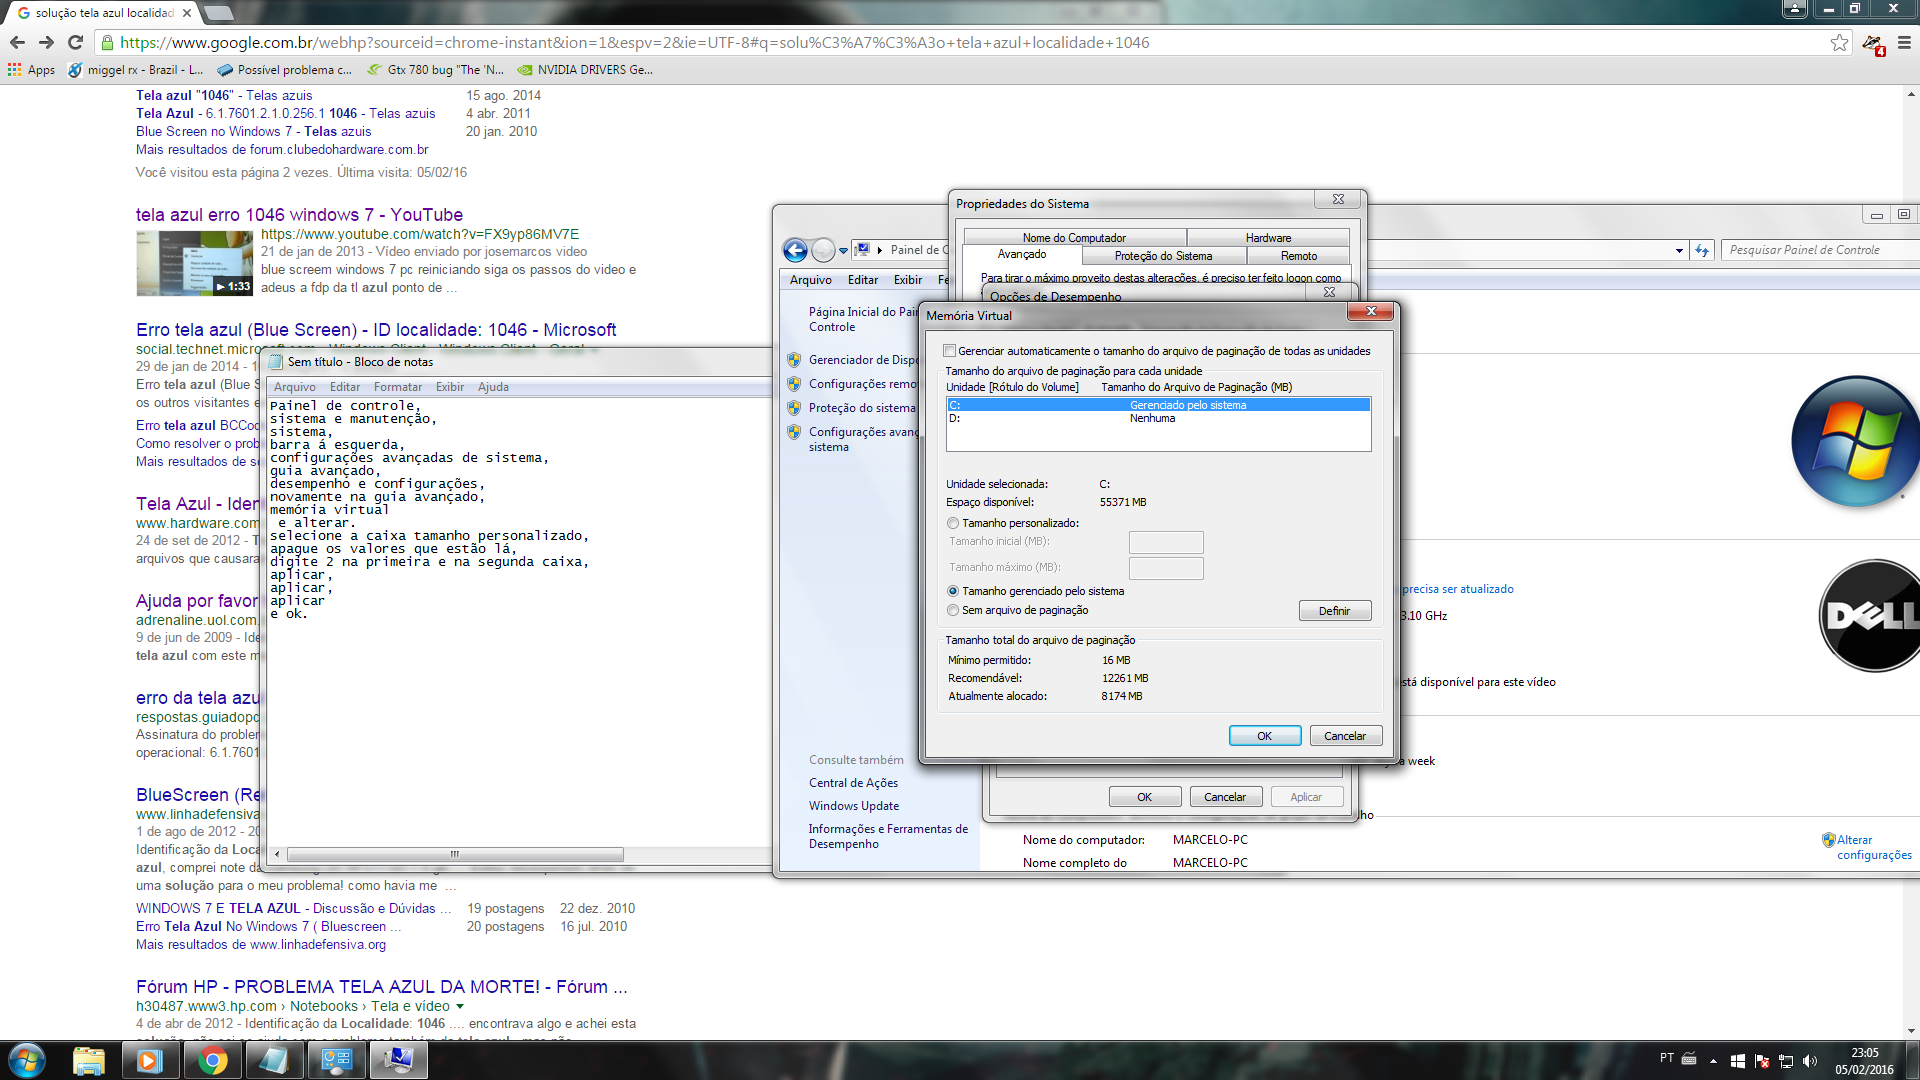The image size is (1920, 1080).
Task: Switch to Control Panel taskbar button
Action: pos(336,1060)
